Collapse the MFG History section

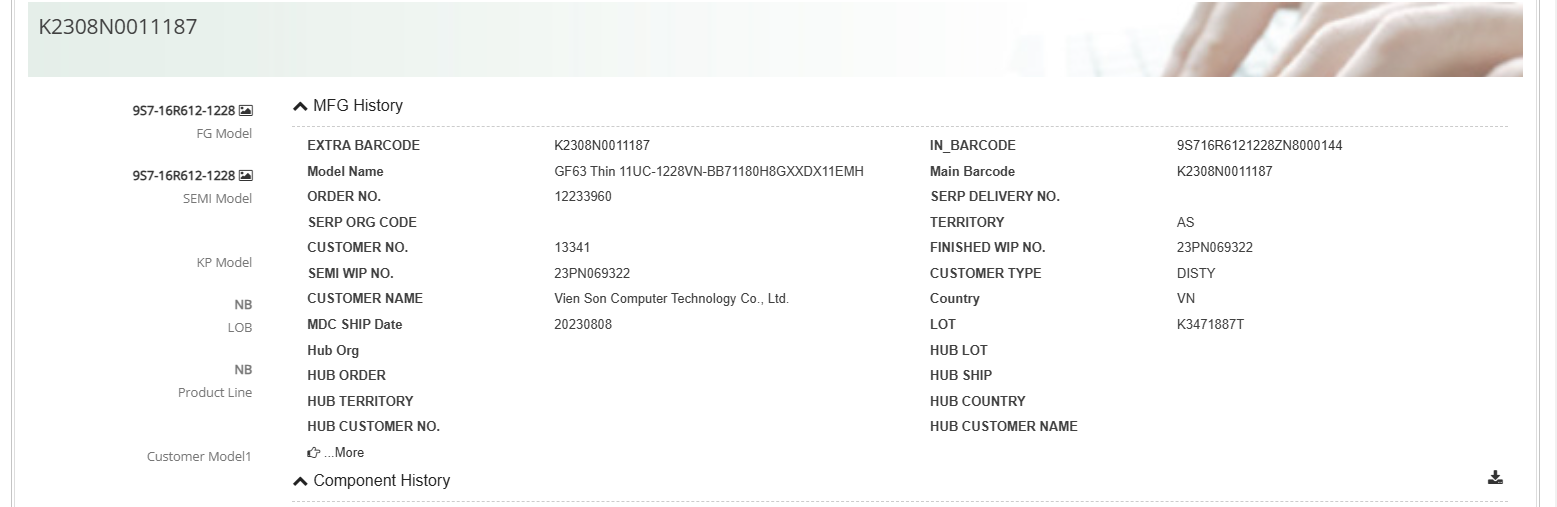pyautogui.click(x=301, y=106)
